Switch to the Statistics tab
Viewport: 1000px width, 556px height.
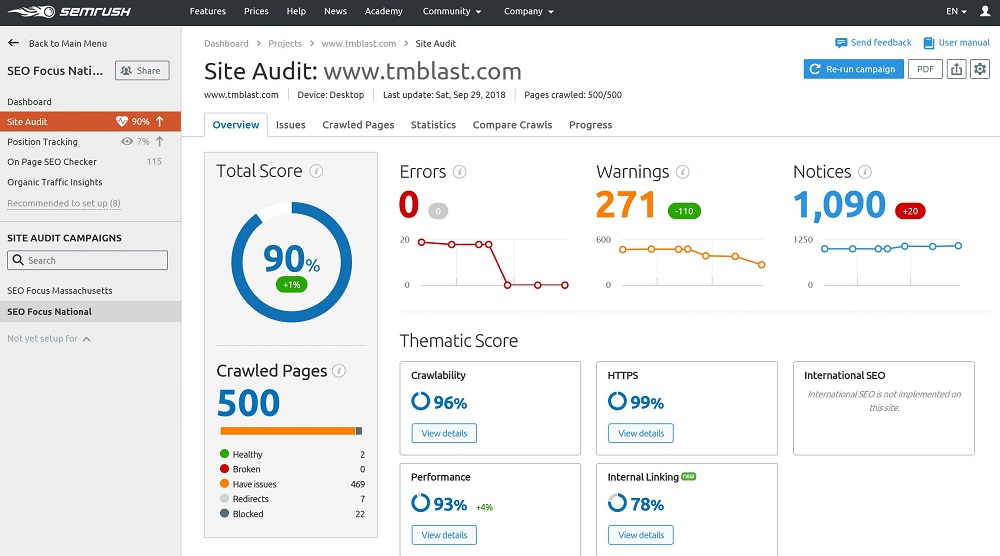coord(433,125)
